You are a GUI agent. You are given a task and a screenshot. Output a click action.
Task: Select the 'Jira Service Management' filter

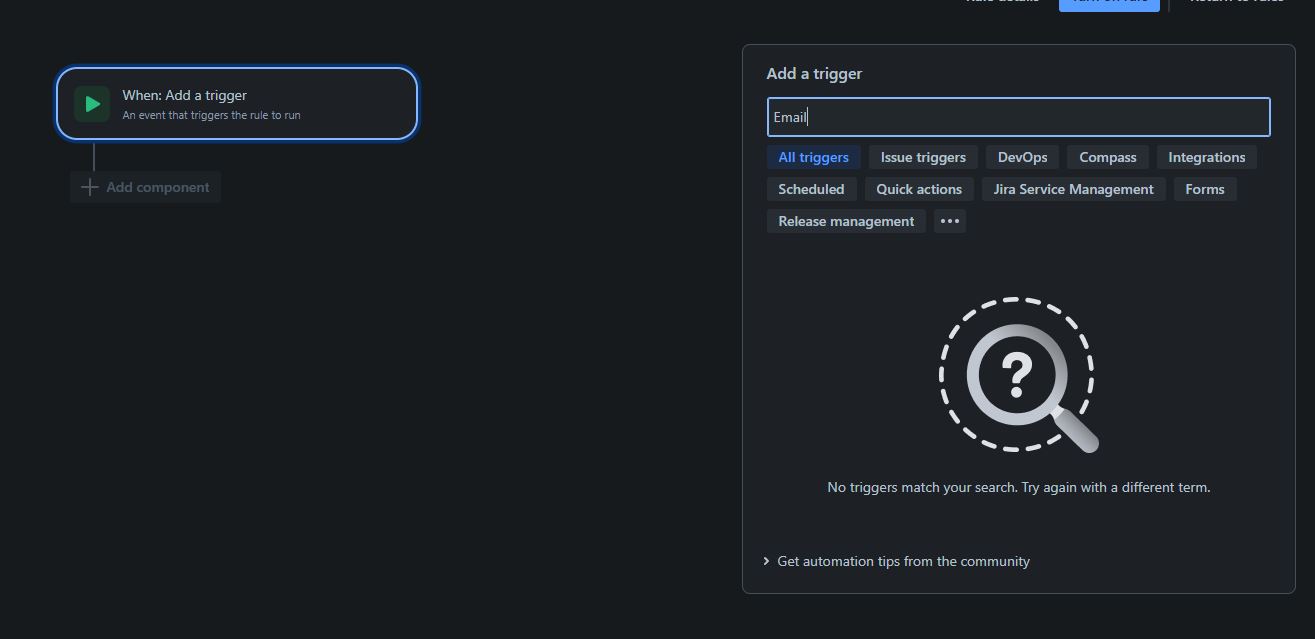click(x=1073, y=189)
